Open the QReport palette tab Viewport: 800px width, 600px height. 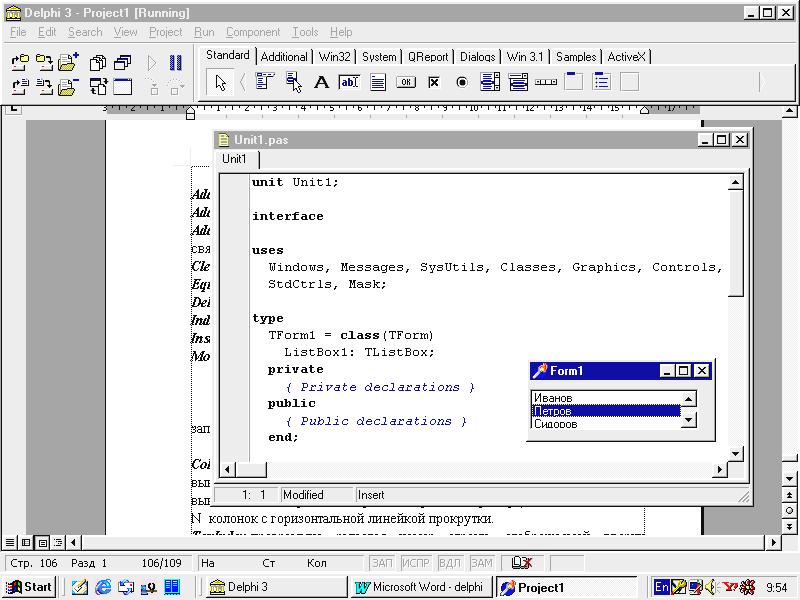[428, 57]
